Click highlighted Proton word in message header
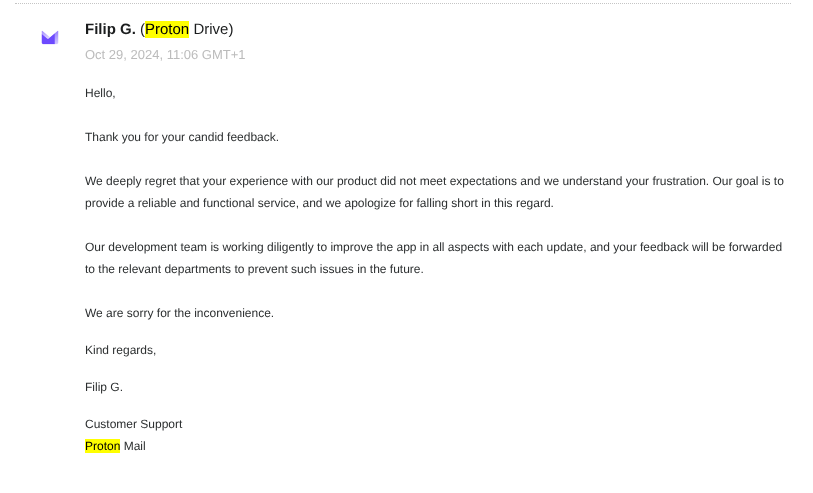 click(167, 29)
